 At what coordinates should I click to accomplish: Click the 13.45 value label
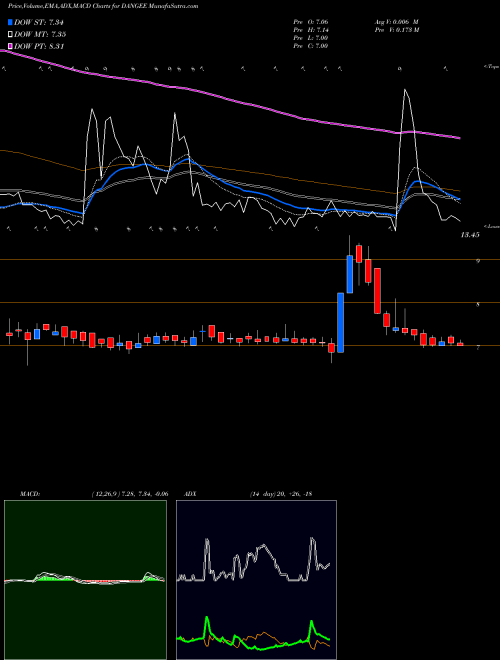[470, 235]
